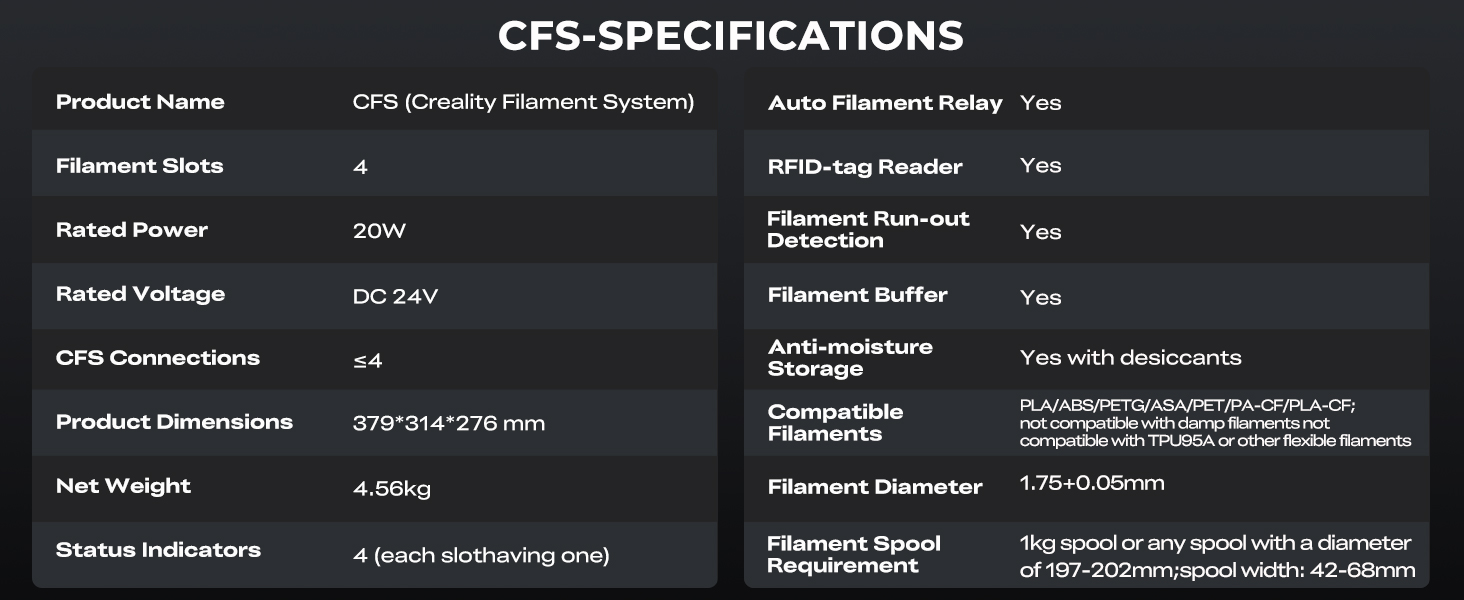
Task: Click the RFID-tag Reader label
Action: (865, 167)
